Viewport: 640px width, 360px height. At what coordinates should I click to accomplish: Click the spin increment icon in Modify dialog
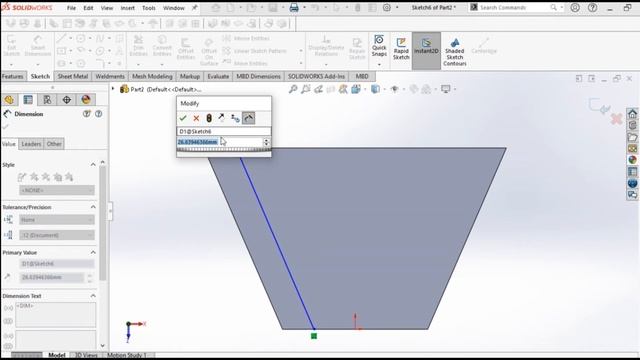(x=235, y=118)
